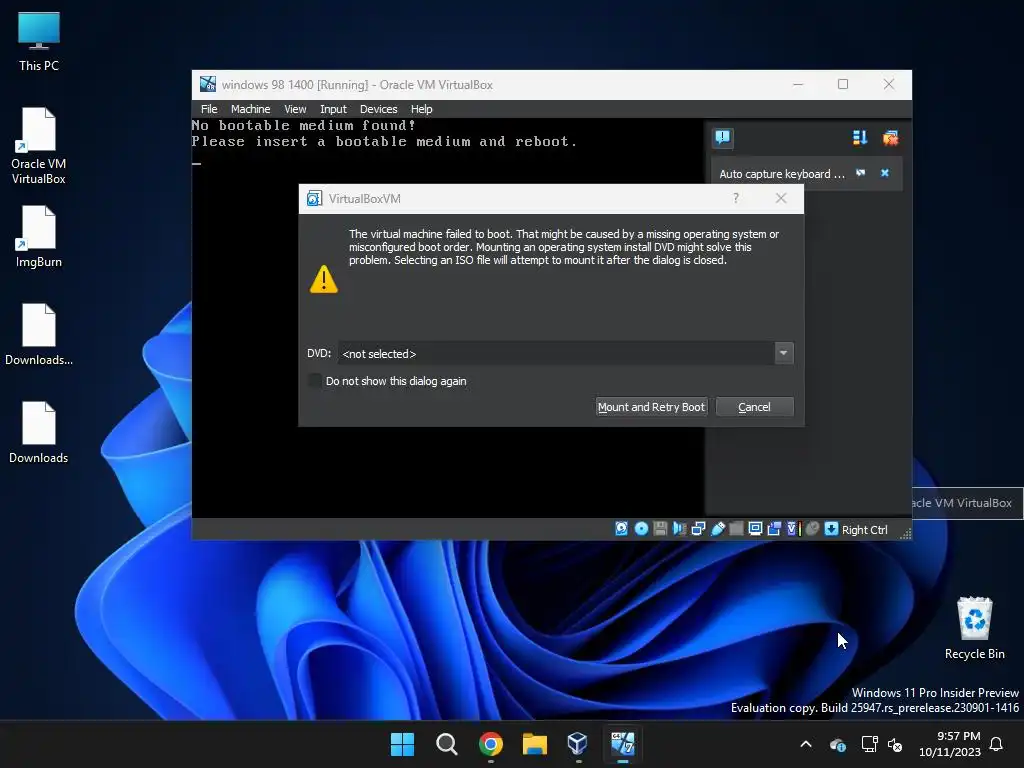Click the display status bar icon

tap(755, 529)
